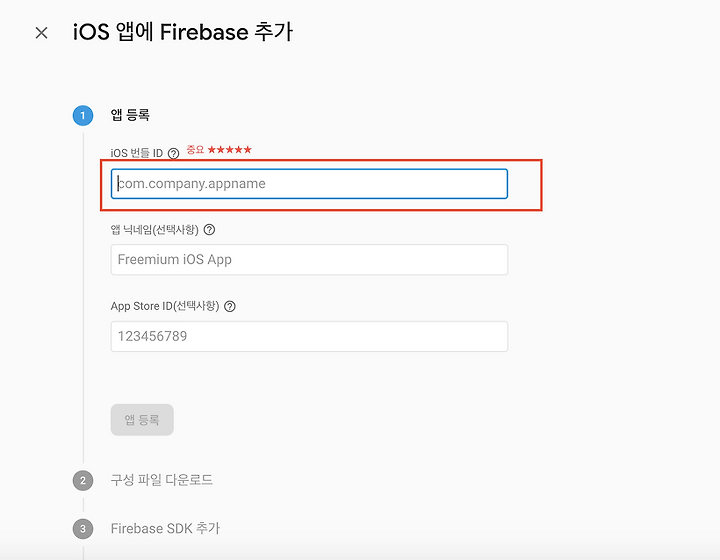Click the iOS 번들 ID label
Viewport: 720px width, 560px height.
[x=137, y=153]
